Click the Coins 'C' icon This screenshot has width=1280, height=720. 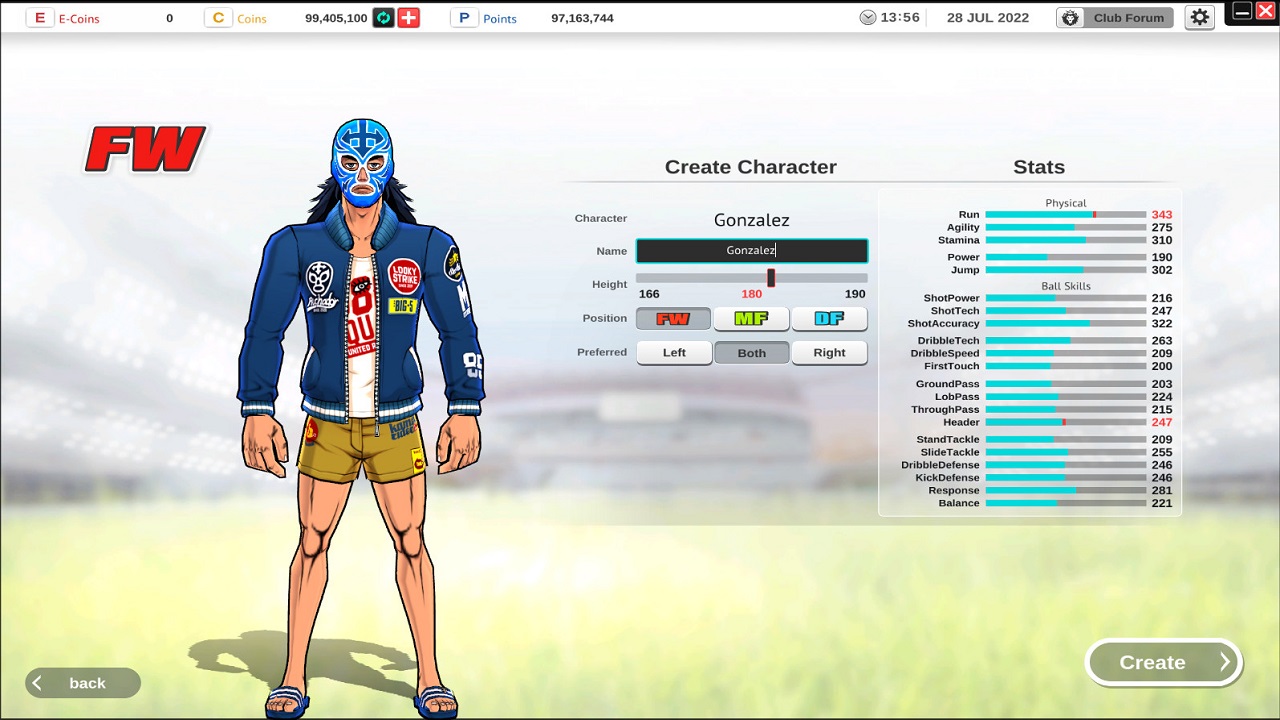218,18
